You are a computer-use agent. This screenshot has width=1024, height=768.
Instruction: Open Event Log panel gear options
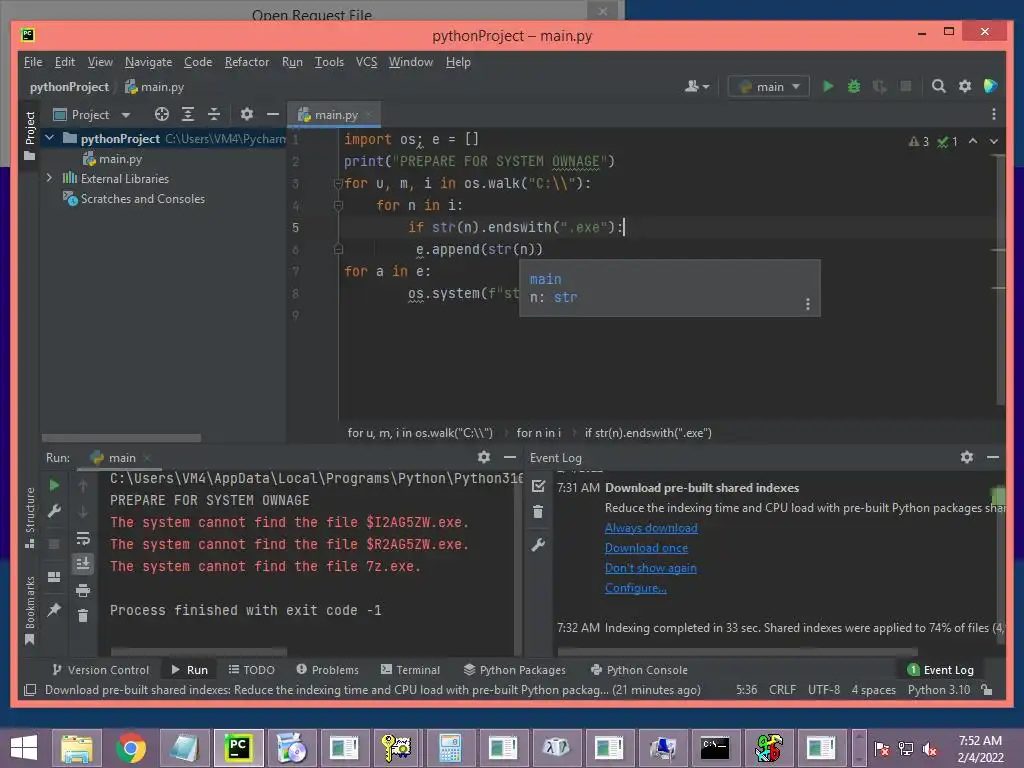click(967, 457)
